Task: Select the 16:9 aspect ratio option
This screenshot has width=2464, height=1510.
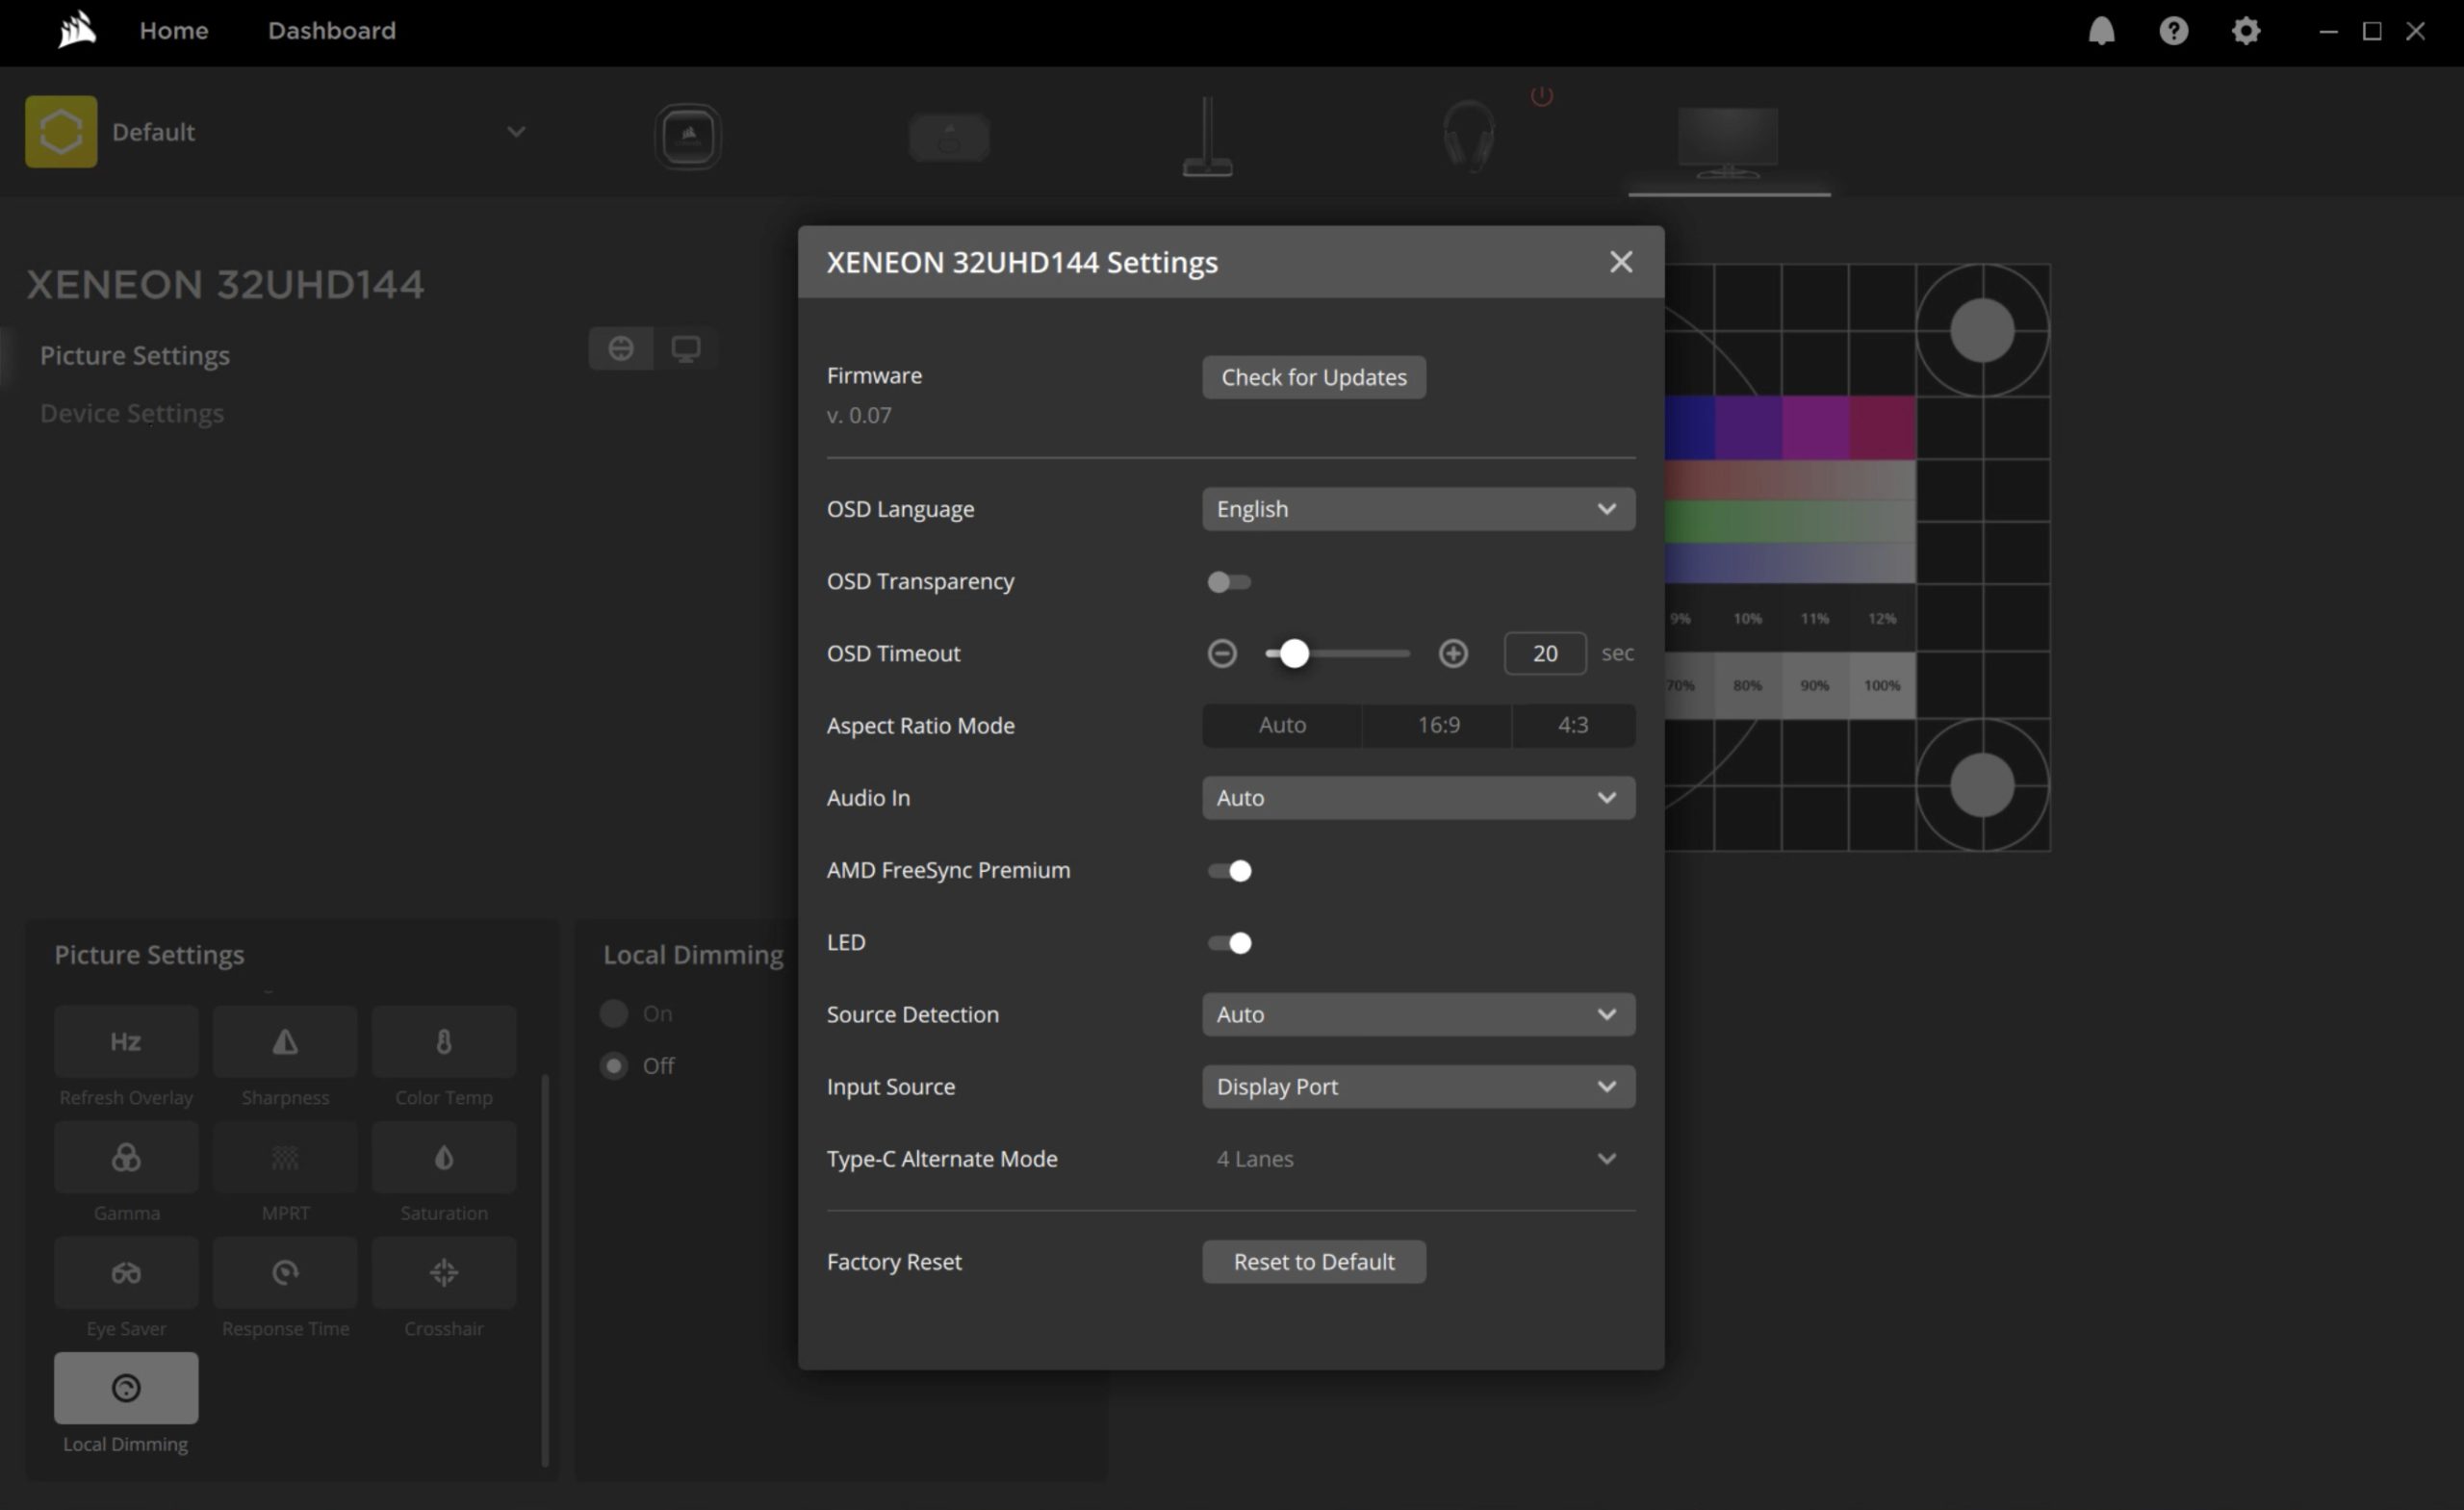Action: (1437, 725)
